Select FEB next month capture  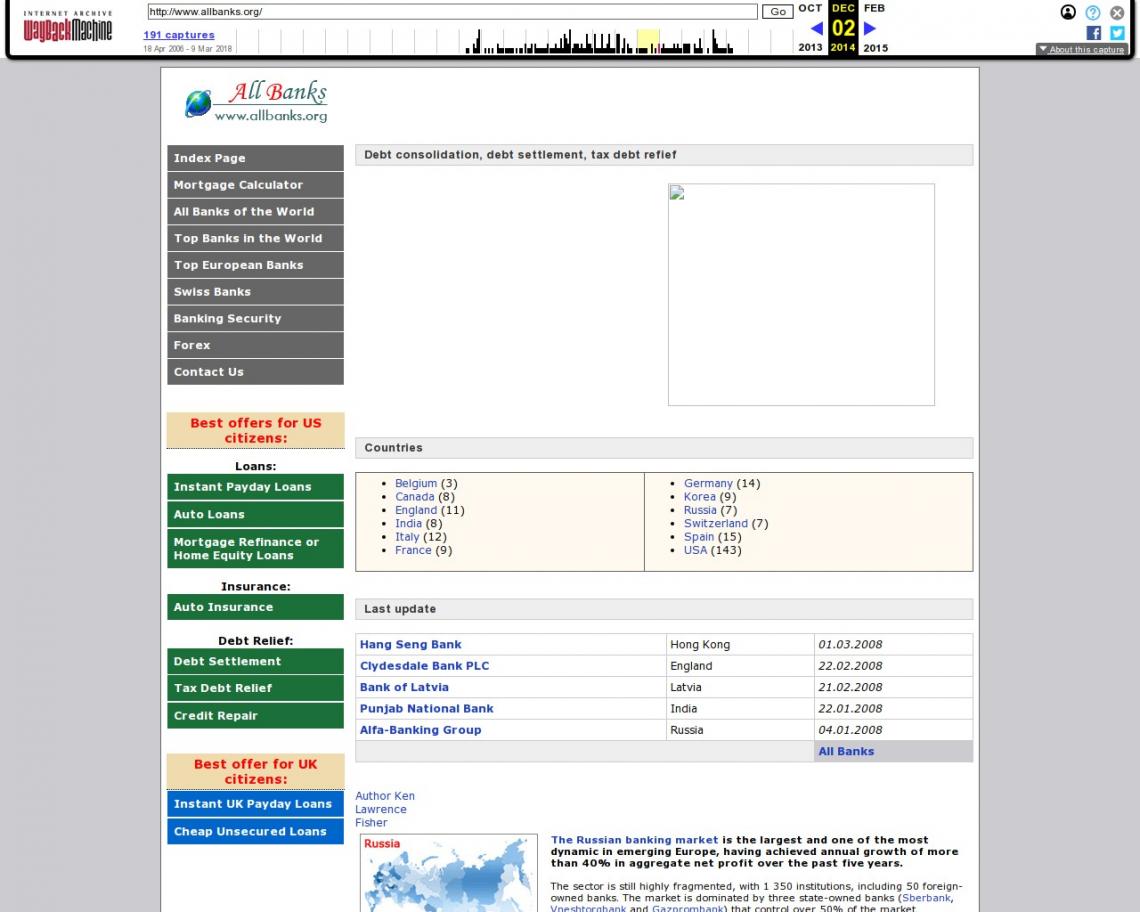(x=874, y=8)
